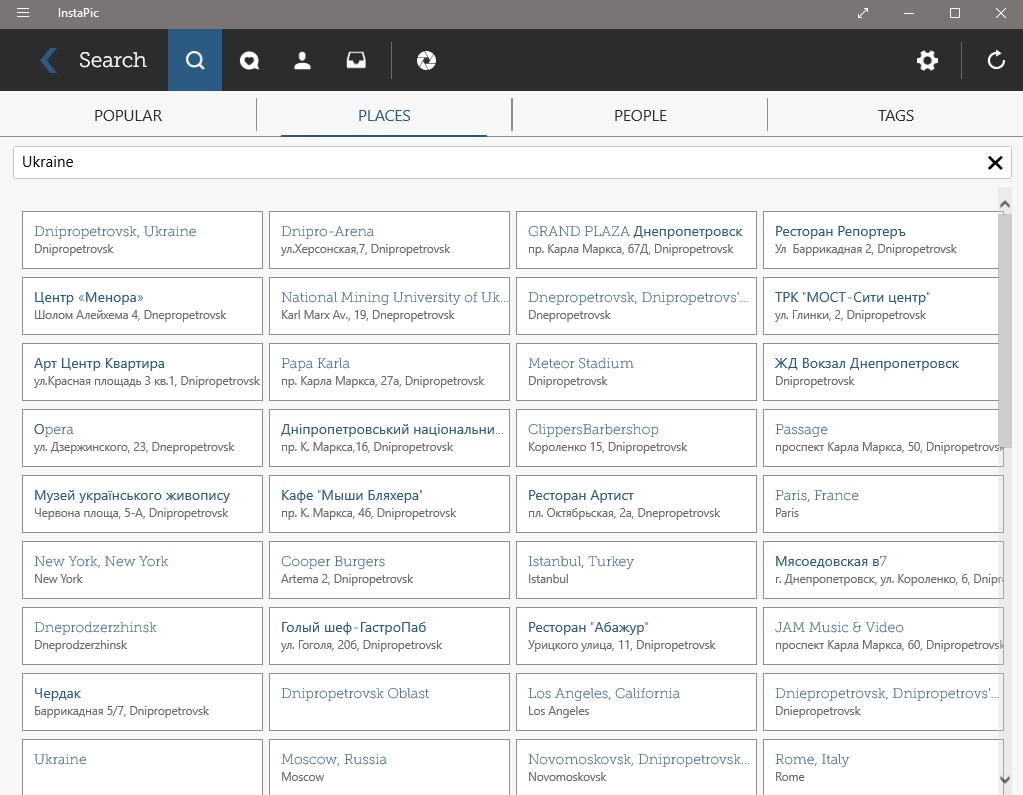
Task: Select ТРК "МОСТ-Сити центр" place
Action: click(881, 306)
